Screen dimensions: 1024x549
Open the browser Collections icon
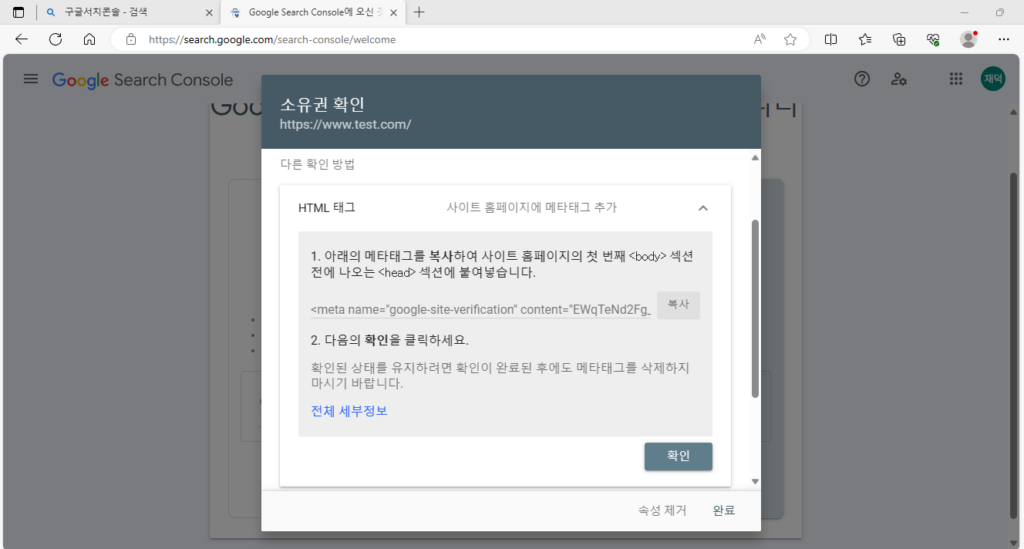pyautogui.click(x=899, y=39)
